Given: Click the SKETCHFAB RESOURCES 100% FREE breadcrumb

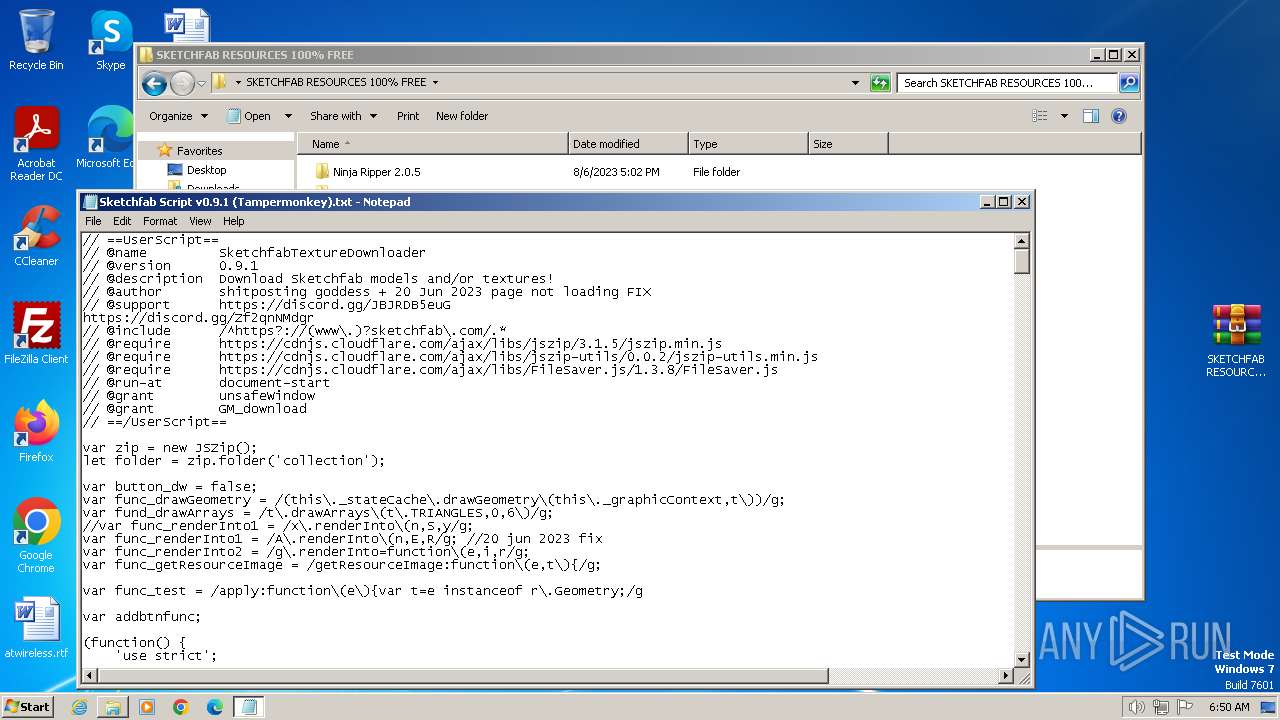Looking at the screenshot, I should click(x=336, y=83).
